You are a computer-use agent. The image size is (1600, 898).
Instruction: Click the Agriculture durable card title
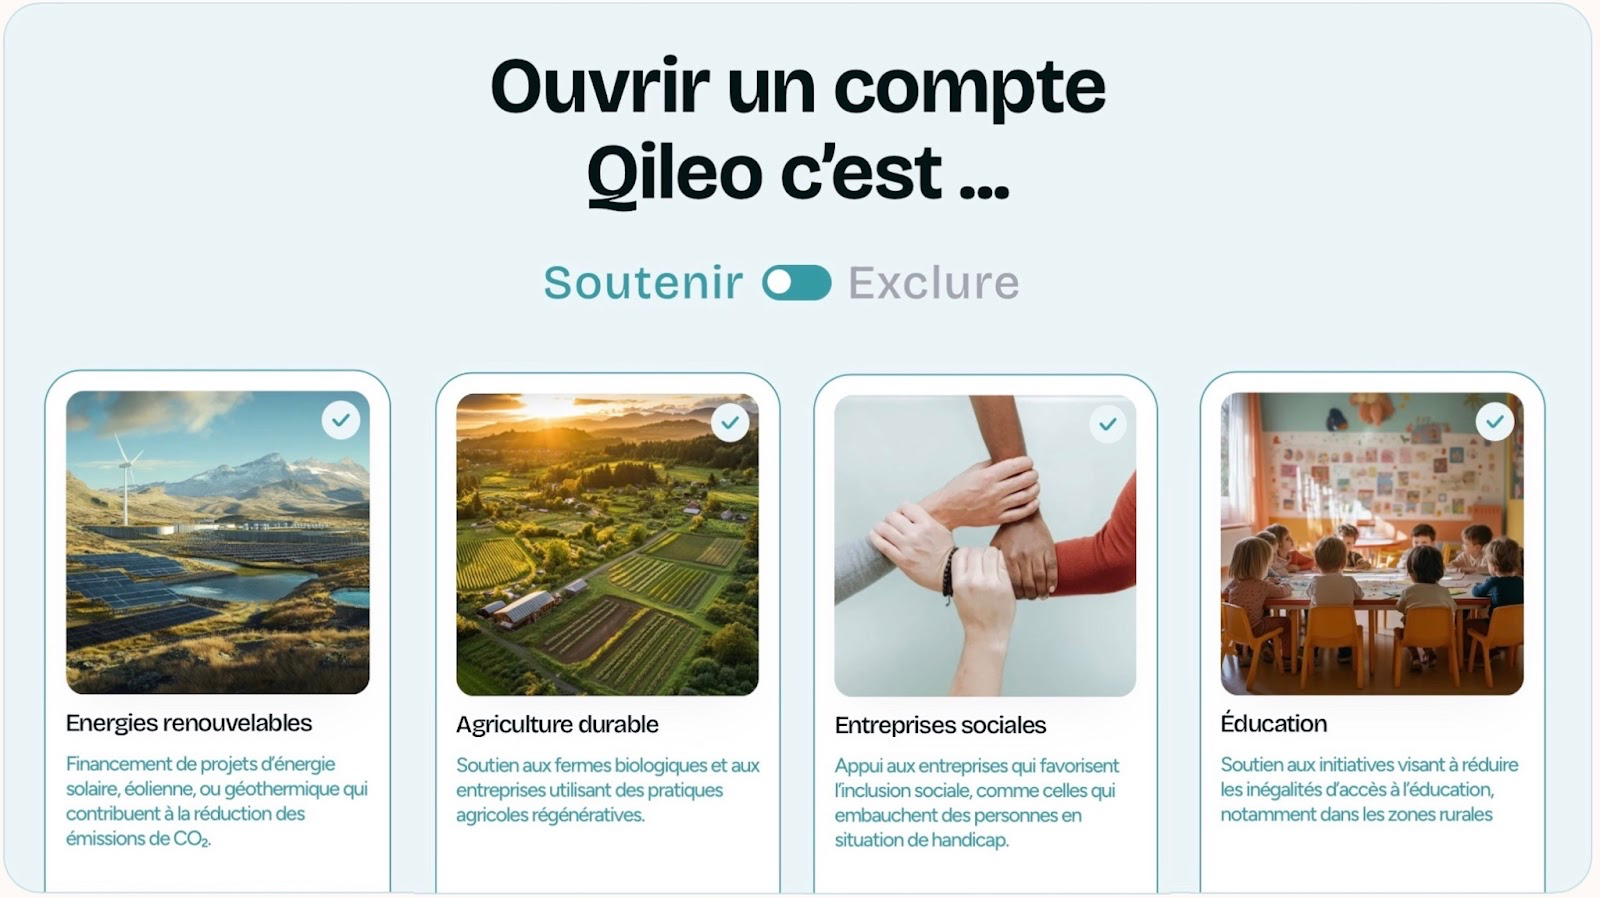click(x=557, y=724)
